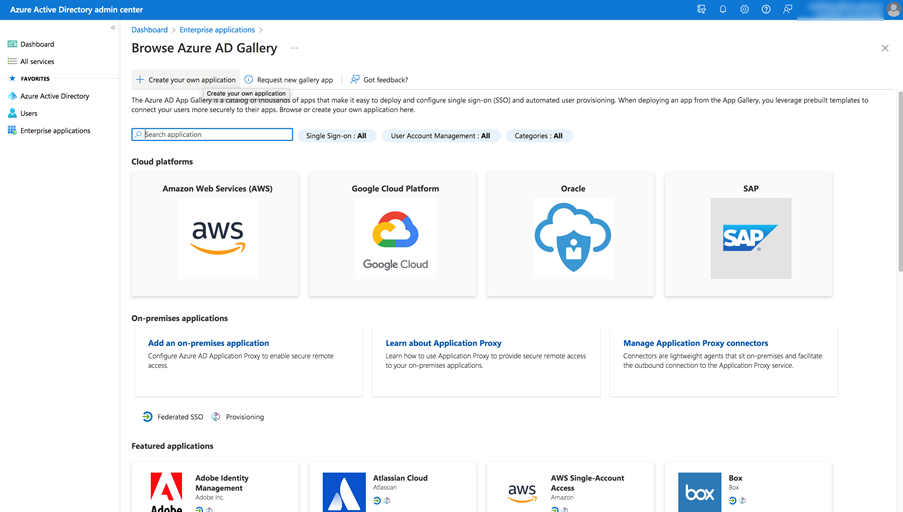Image resolution: width=903 pixels, height=512 pixels.
Task: Open the Single Sign-on filter
Action: 336,136
